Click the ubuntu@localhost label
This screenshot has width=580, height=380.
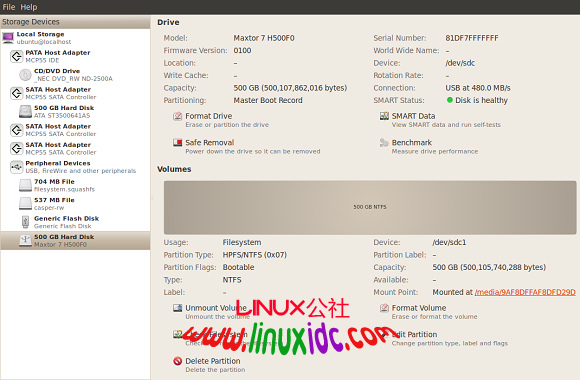(44, 42)
